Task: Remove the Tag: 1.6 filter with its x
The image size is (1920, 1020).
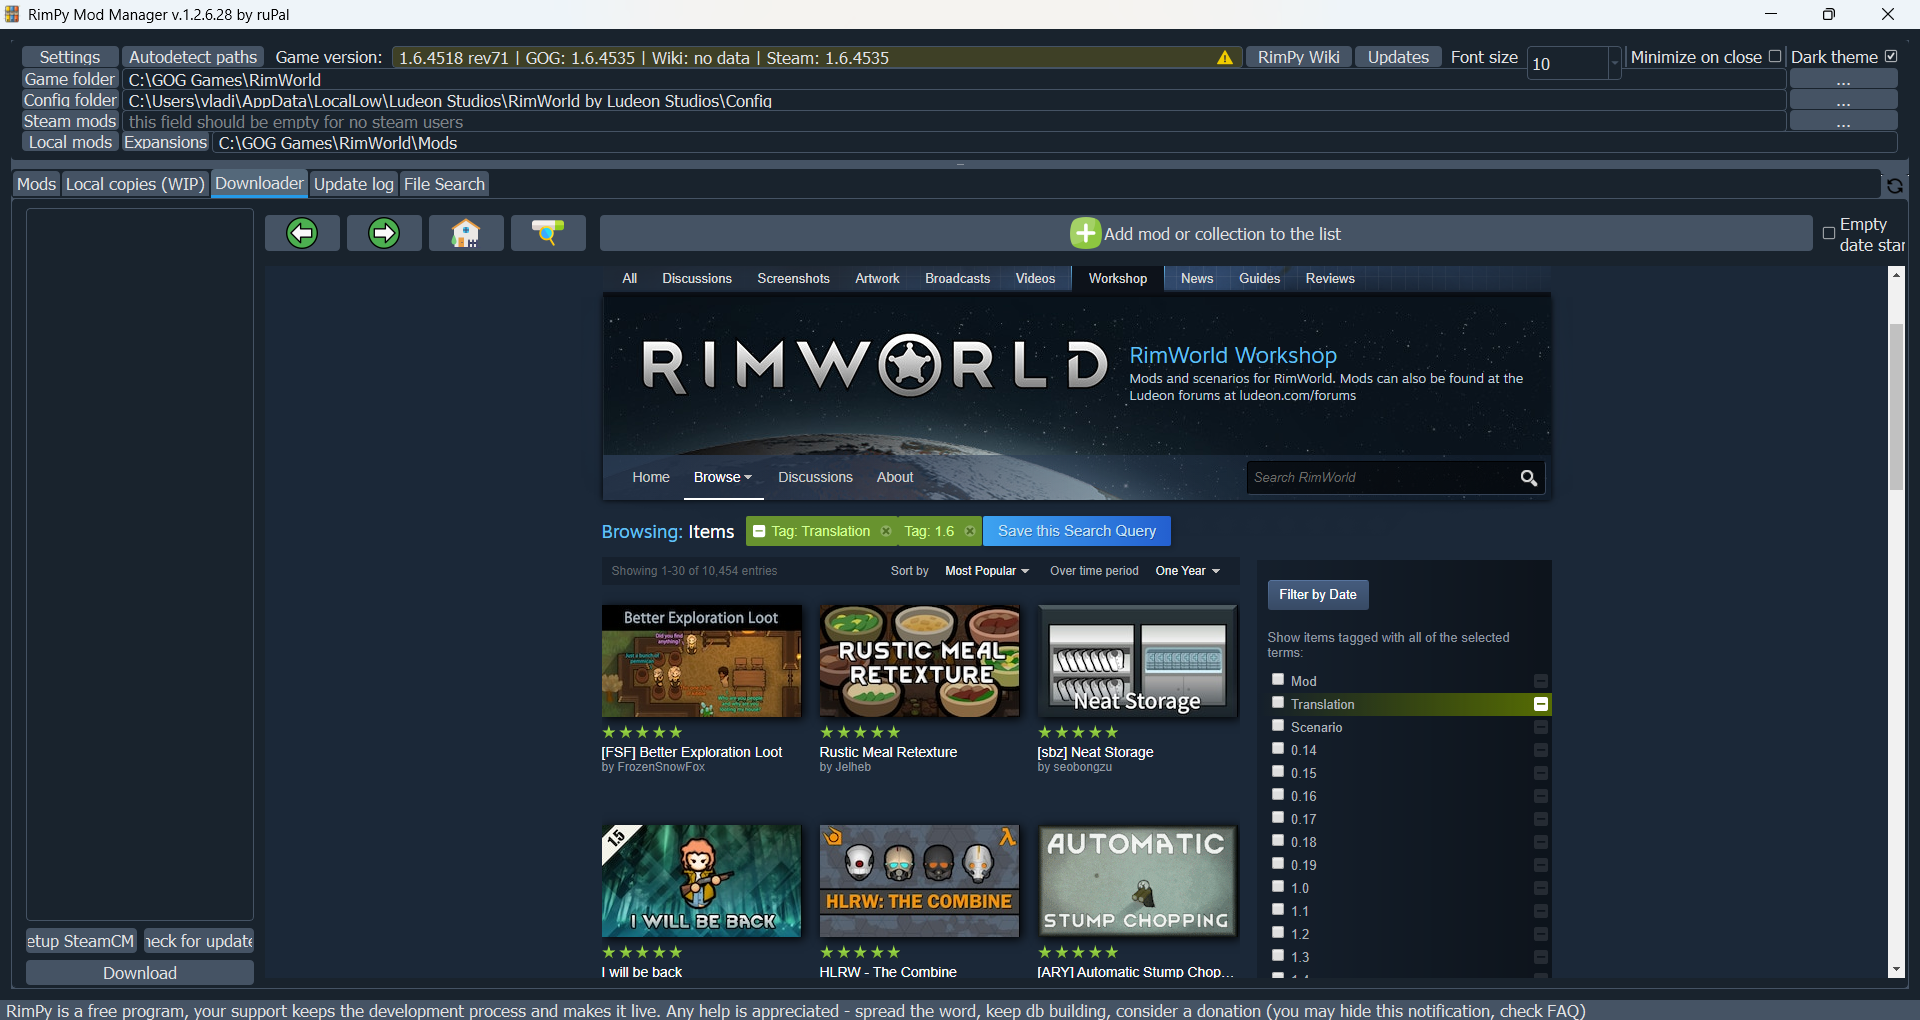Action: click(969, 531)
